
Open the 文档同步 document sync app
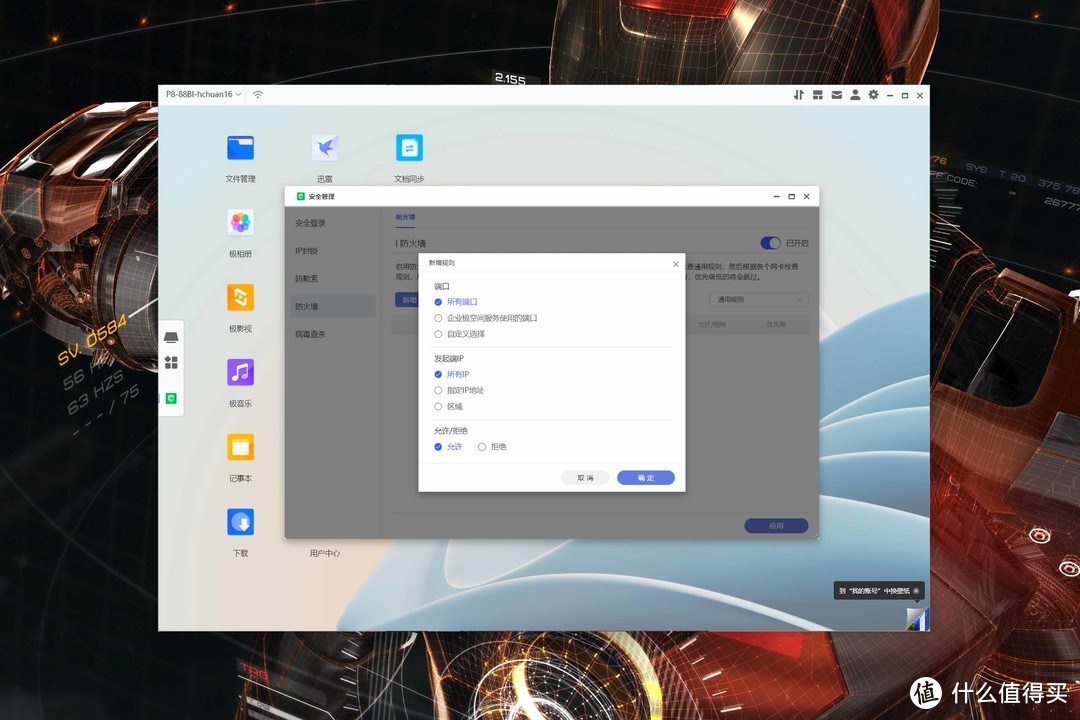[x=409, y=149]
